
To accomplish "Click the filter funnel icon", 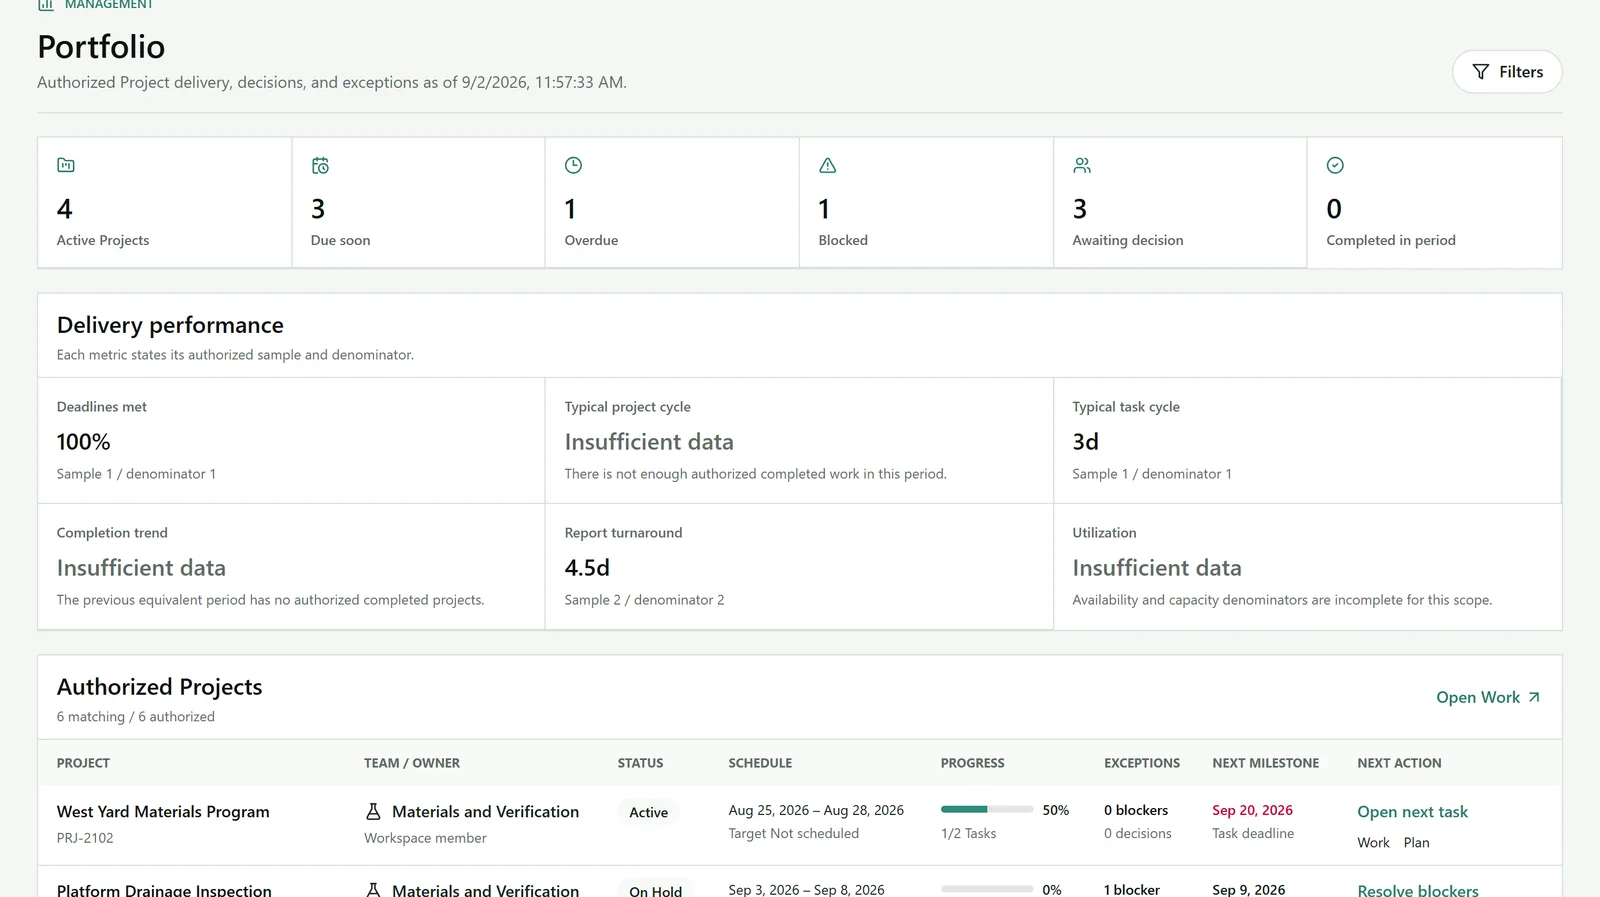I will point(1481,72).
